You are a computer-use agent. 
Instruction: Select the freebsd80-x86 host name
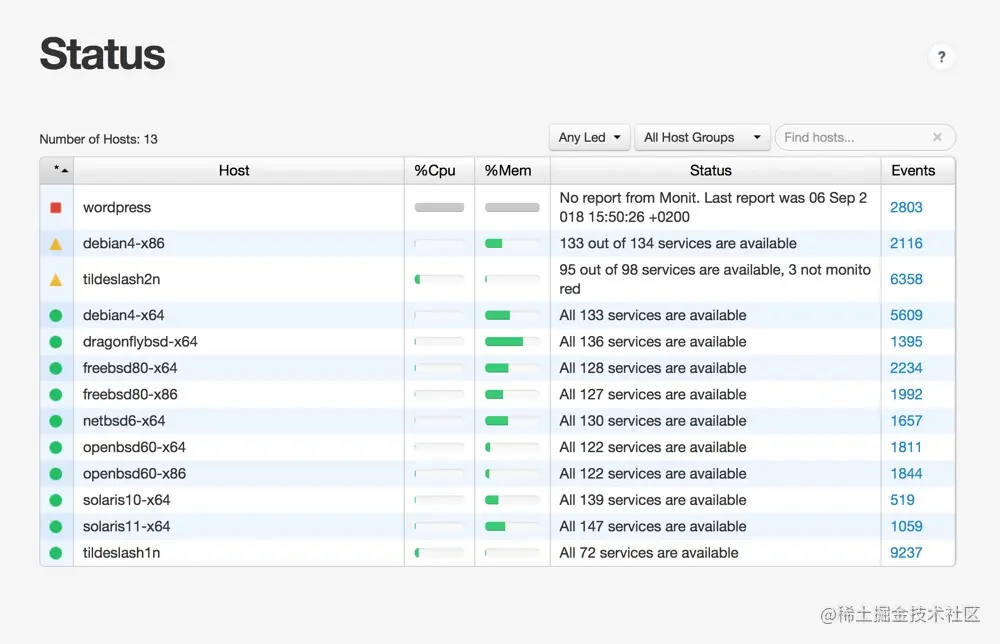[130, 395]
